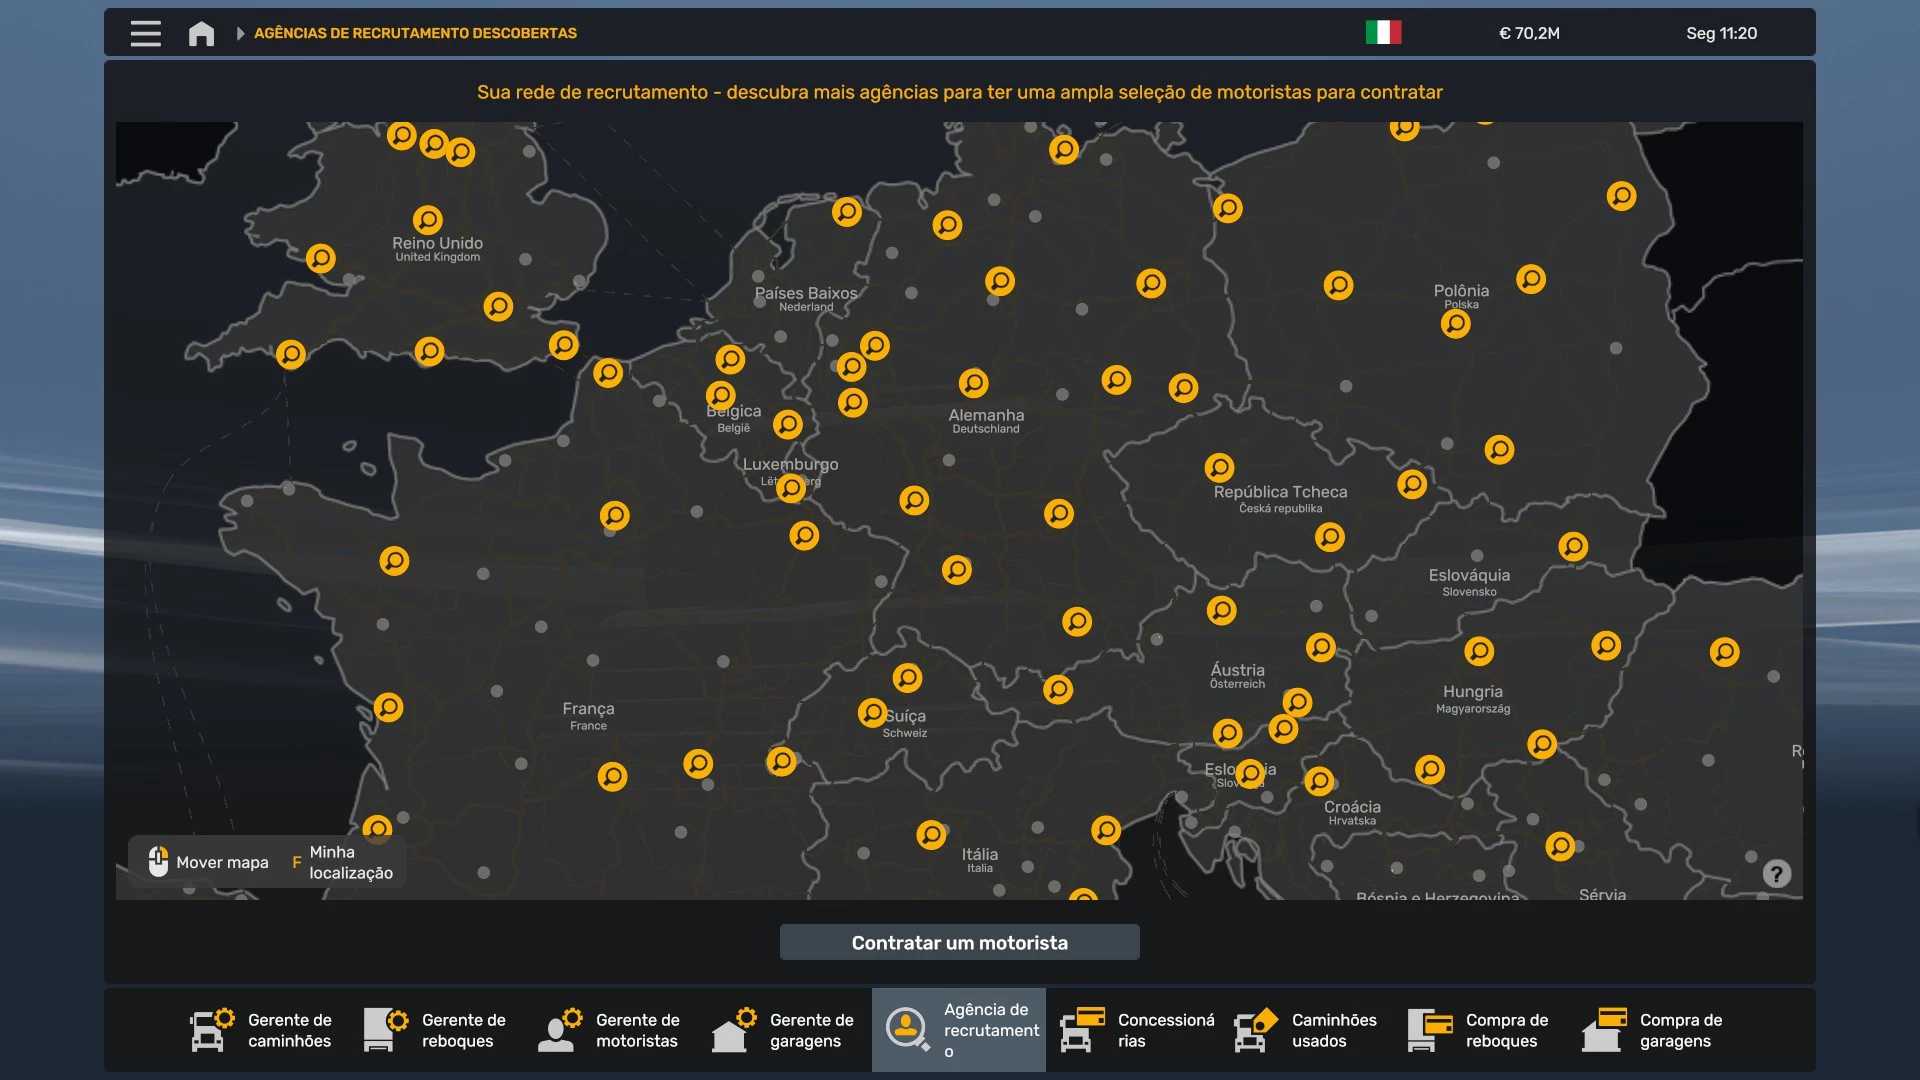Viewport: 1920px width, 1080px height.
Task: Click breadcrumb arrow before Agências title
Action: pyautogui.click(x=240, y=33)
